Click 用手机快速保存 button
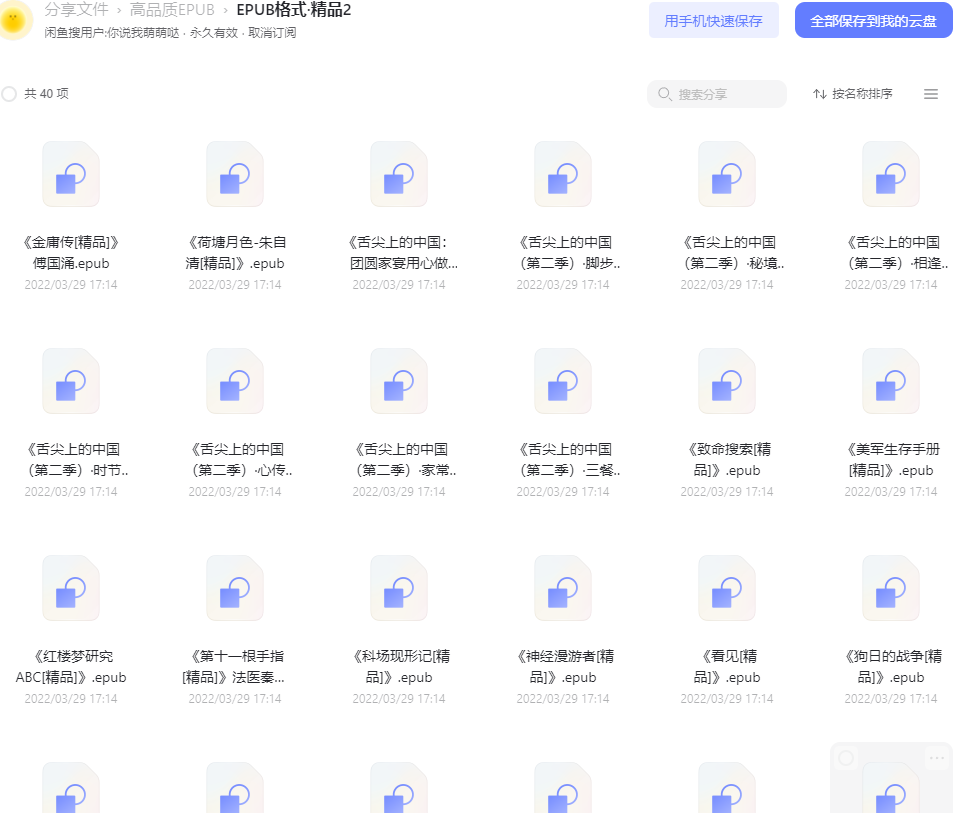The height and width of the screenshot is (813, 954). click(714, 21)
